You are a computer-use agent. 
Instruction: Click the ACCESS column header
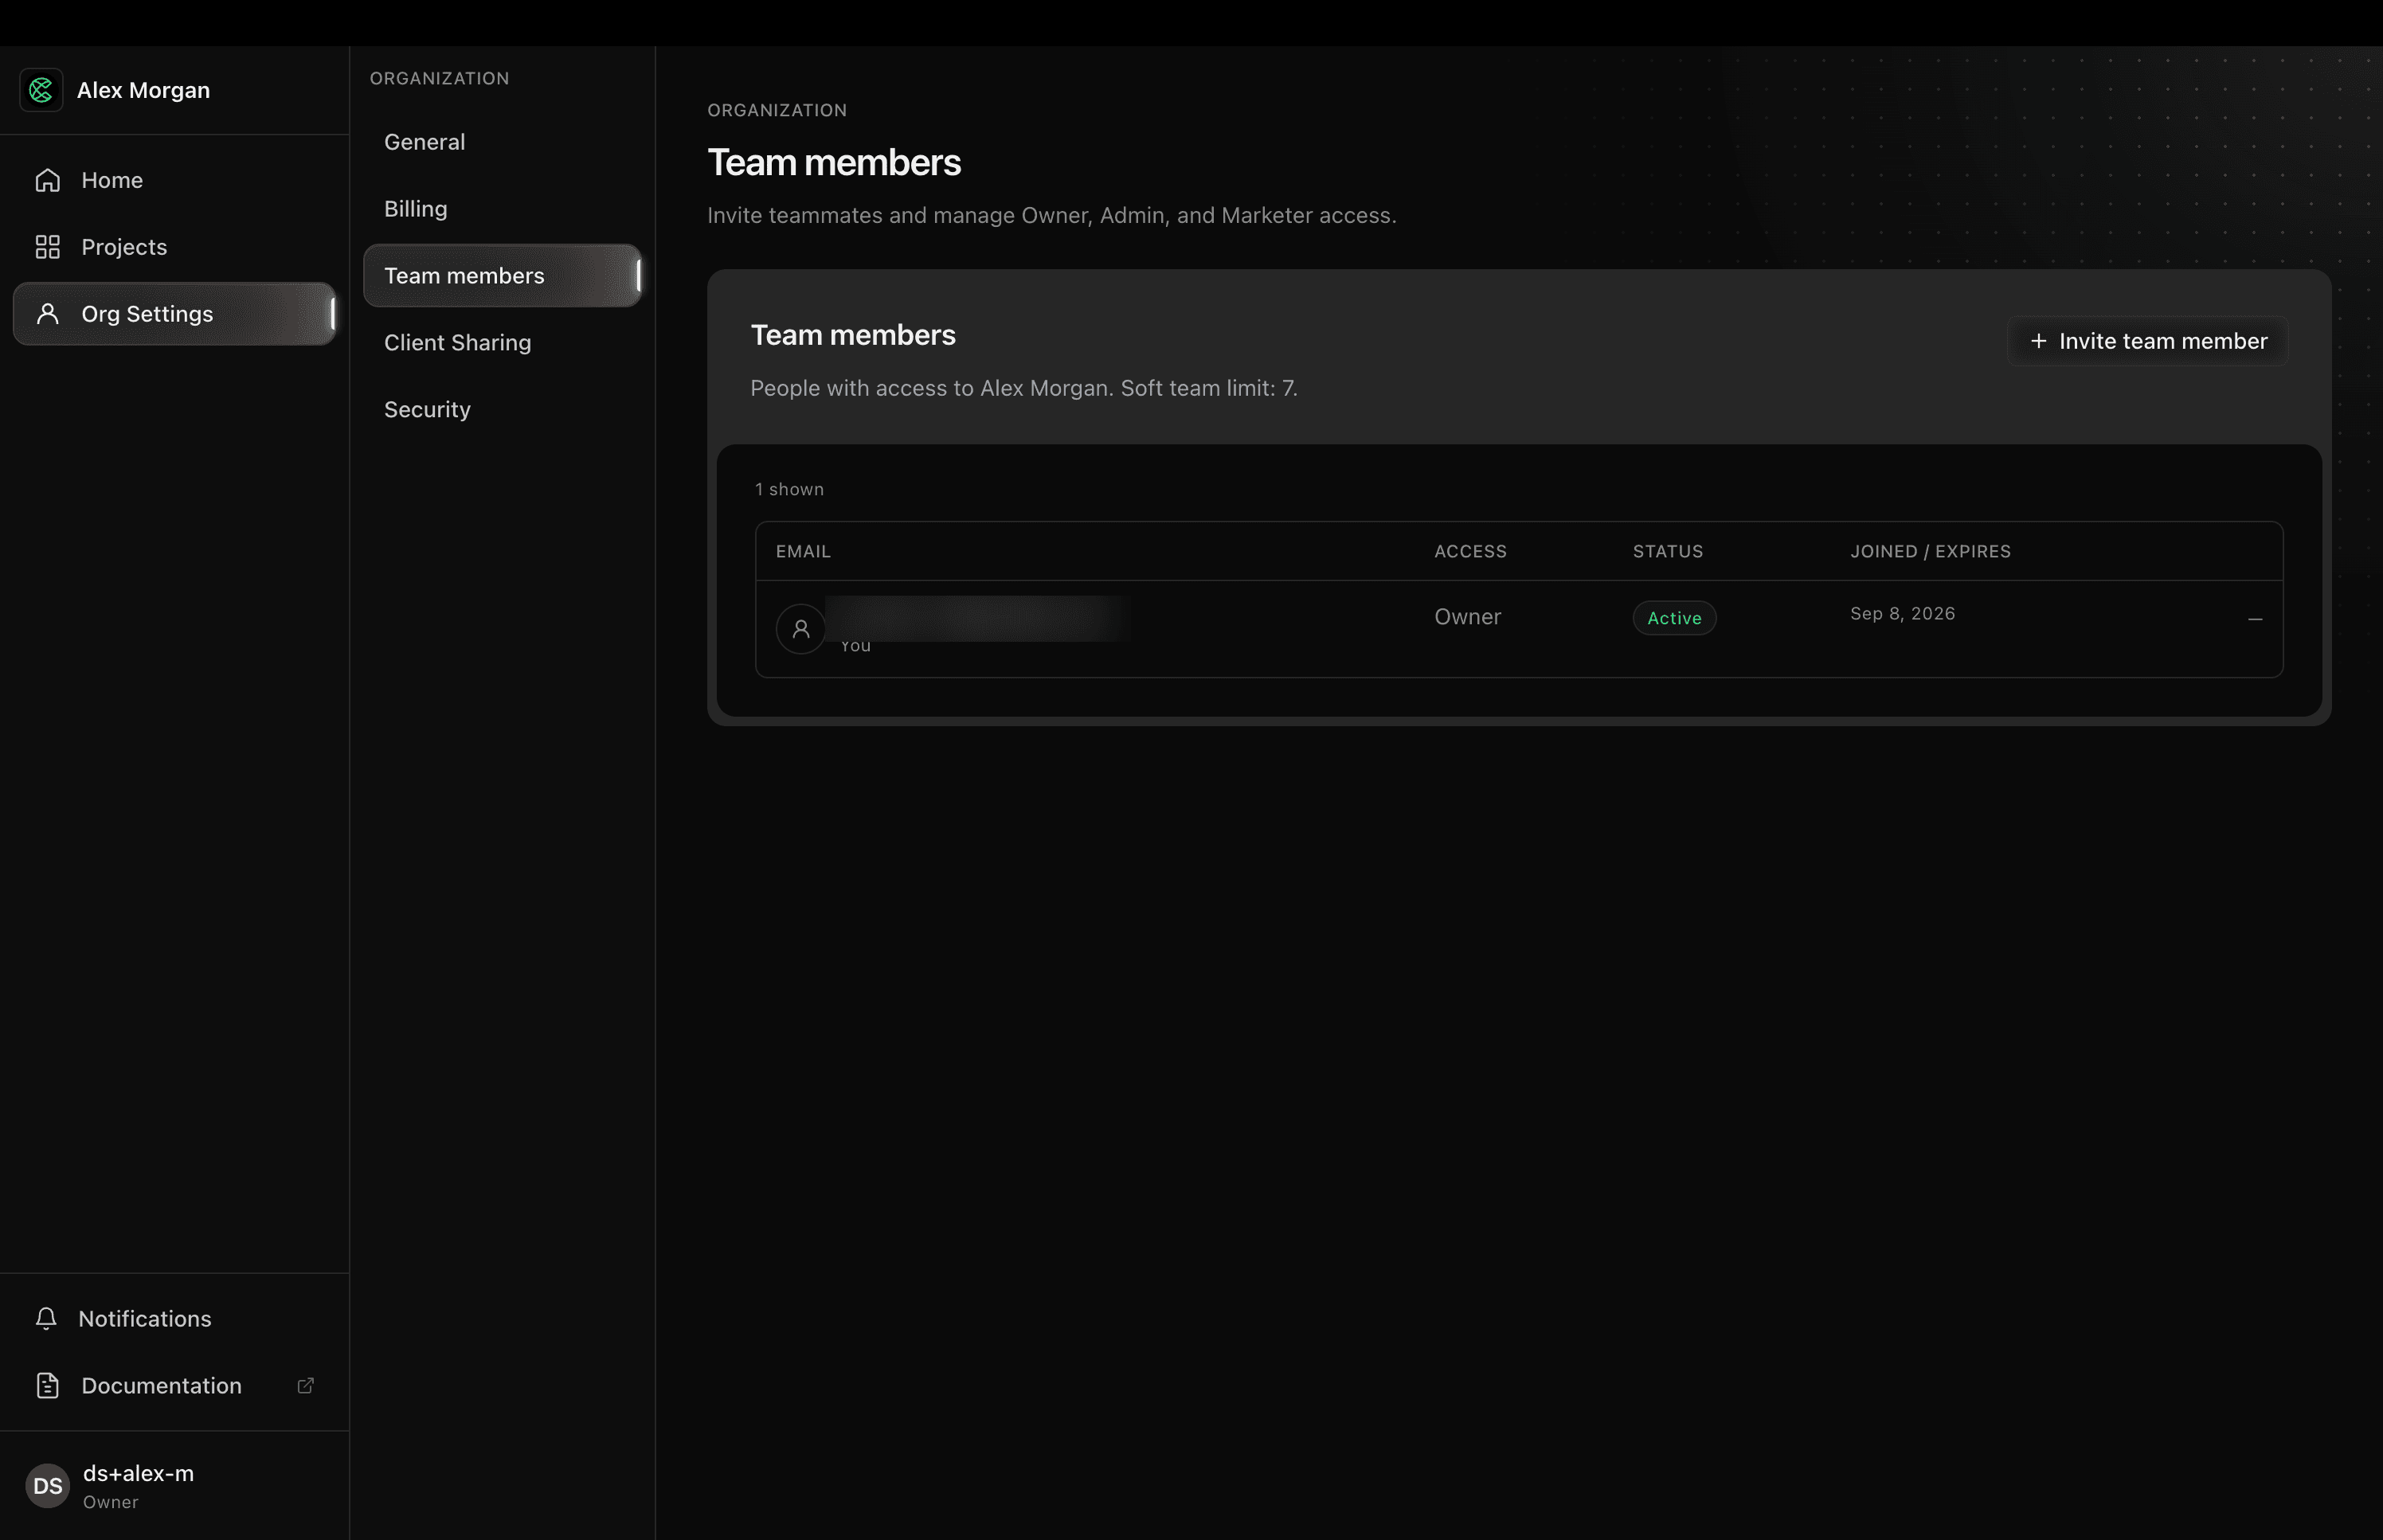pyautogui.click(x=1470, y=551)
